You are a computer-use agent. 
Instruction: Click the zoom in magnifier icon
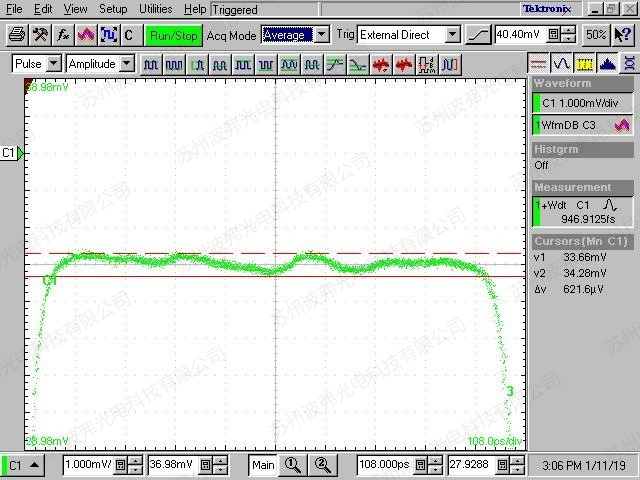tap(293, 465)
